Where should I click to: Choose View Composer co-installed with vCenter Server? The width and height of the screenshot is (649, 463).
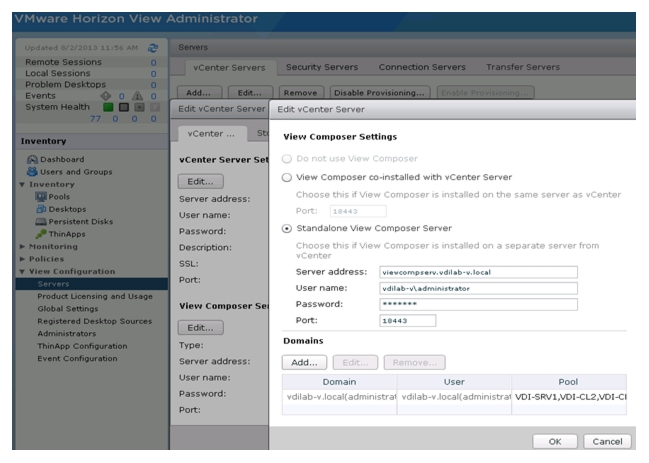pyautogui.click(x=286, y=178)
